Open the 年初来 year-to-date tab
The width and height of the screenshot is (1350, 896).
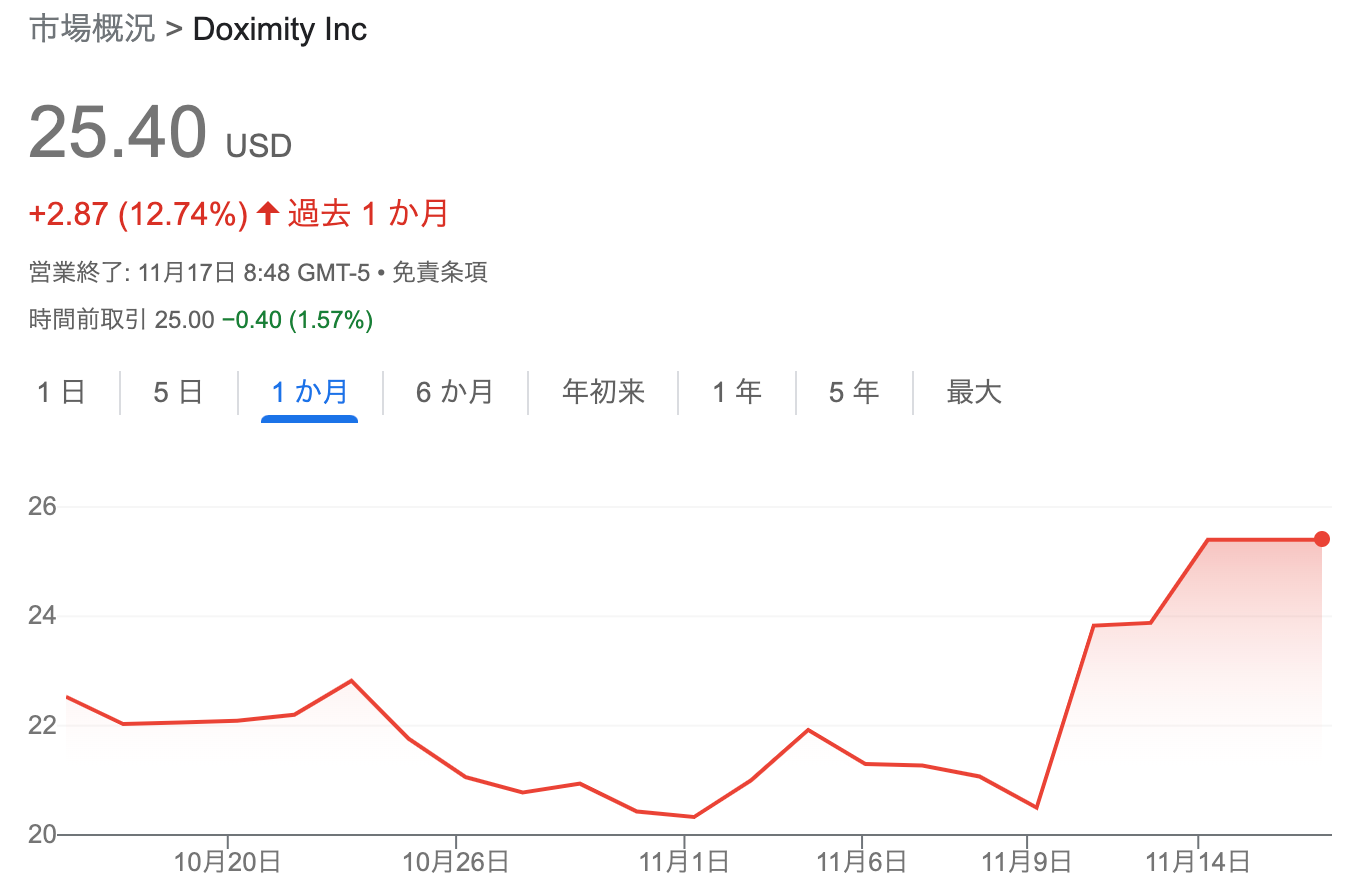(x=603, y=392)
